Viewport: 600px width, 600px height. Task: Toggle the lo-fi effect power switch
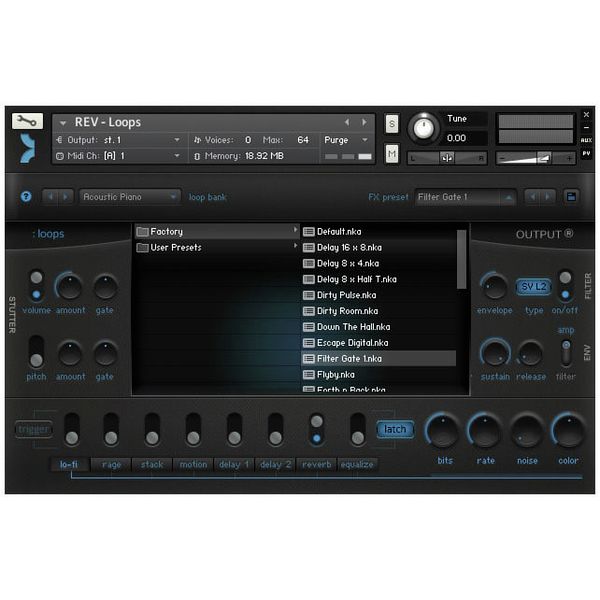[72, 429]
